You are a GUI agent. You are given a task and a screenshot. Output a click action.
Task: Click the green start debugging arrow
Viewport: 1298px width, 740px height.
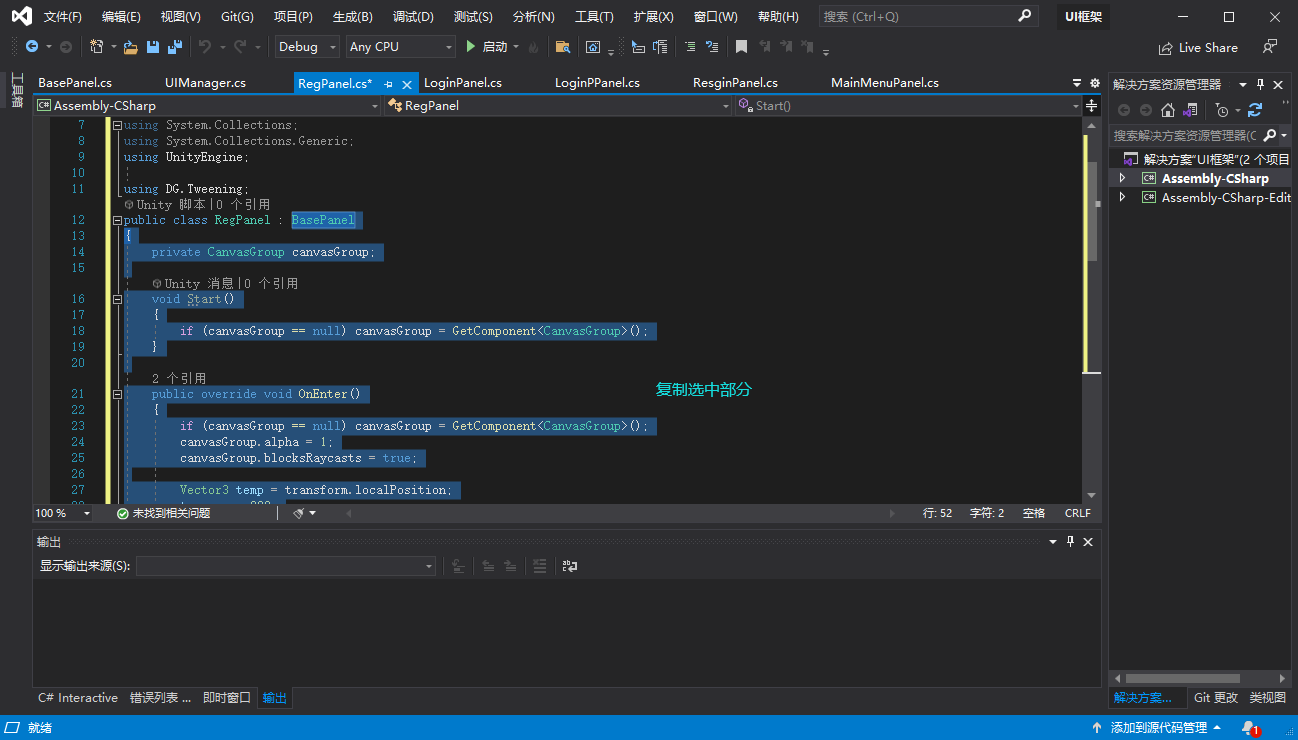pyautogui.click(x=471, y=47)
